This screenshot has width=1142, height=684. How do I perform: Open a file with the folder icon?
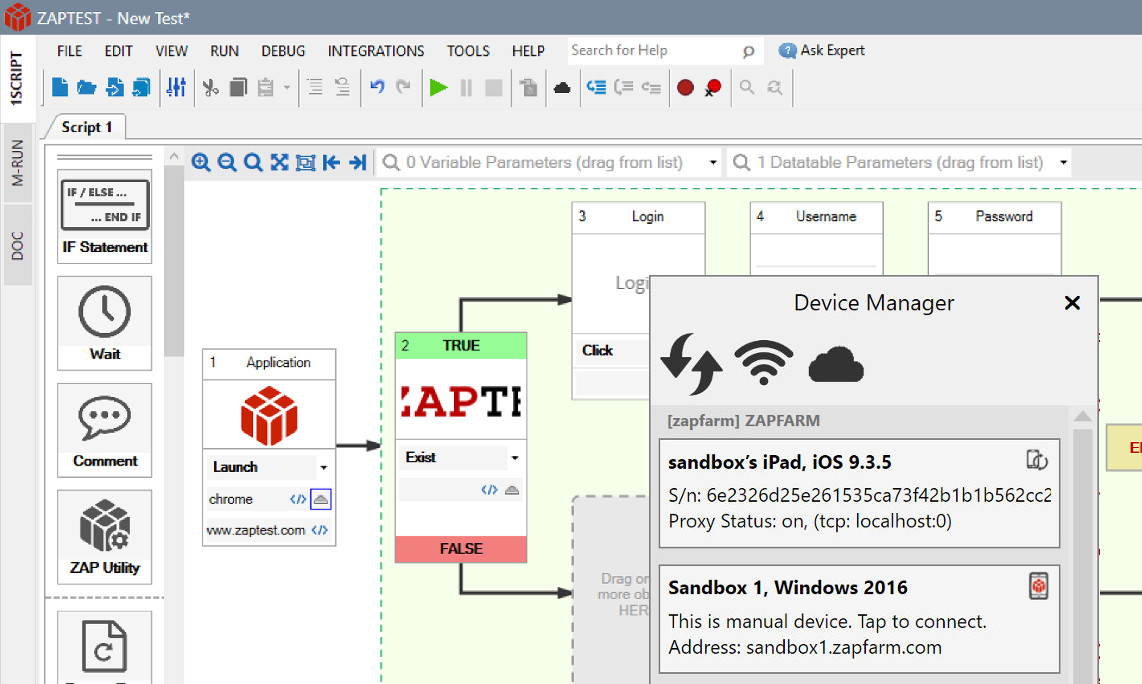click(x=87, y=87)
